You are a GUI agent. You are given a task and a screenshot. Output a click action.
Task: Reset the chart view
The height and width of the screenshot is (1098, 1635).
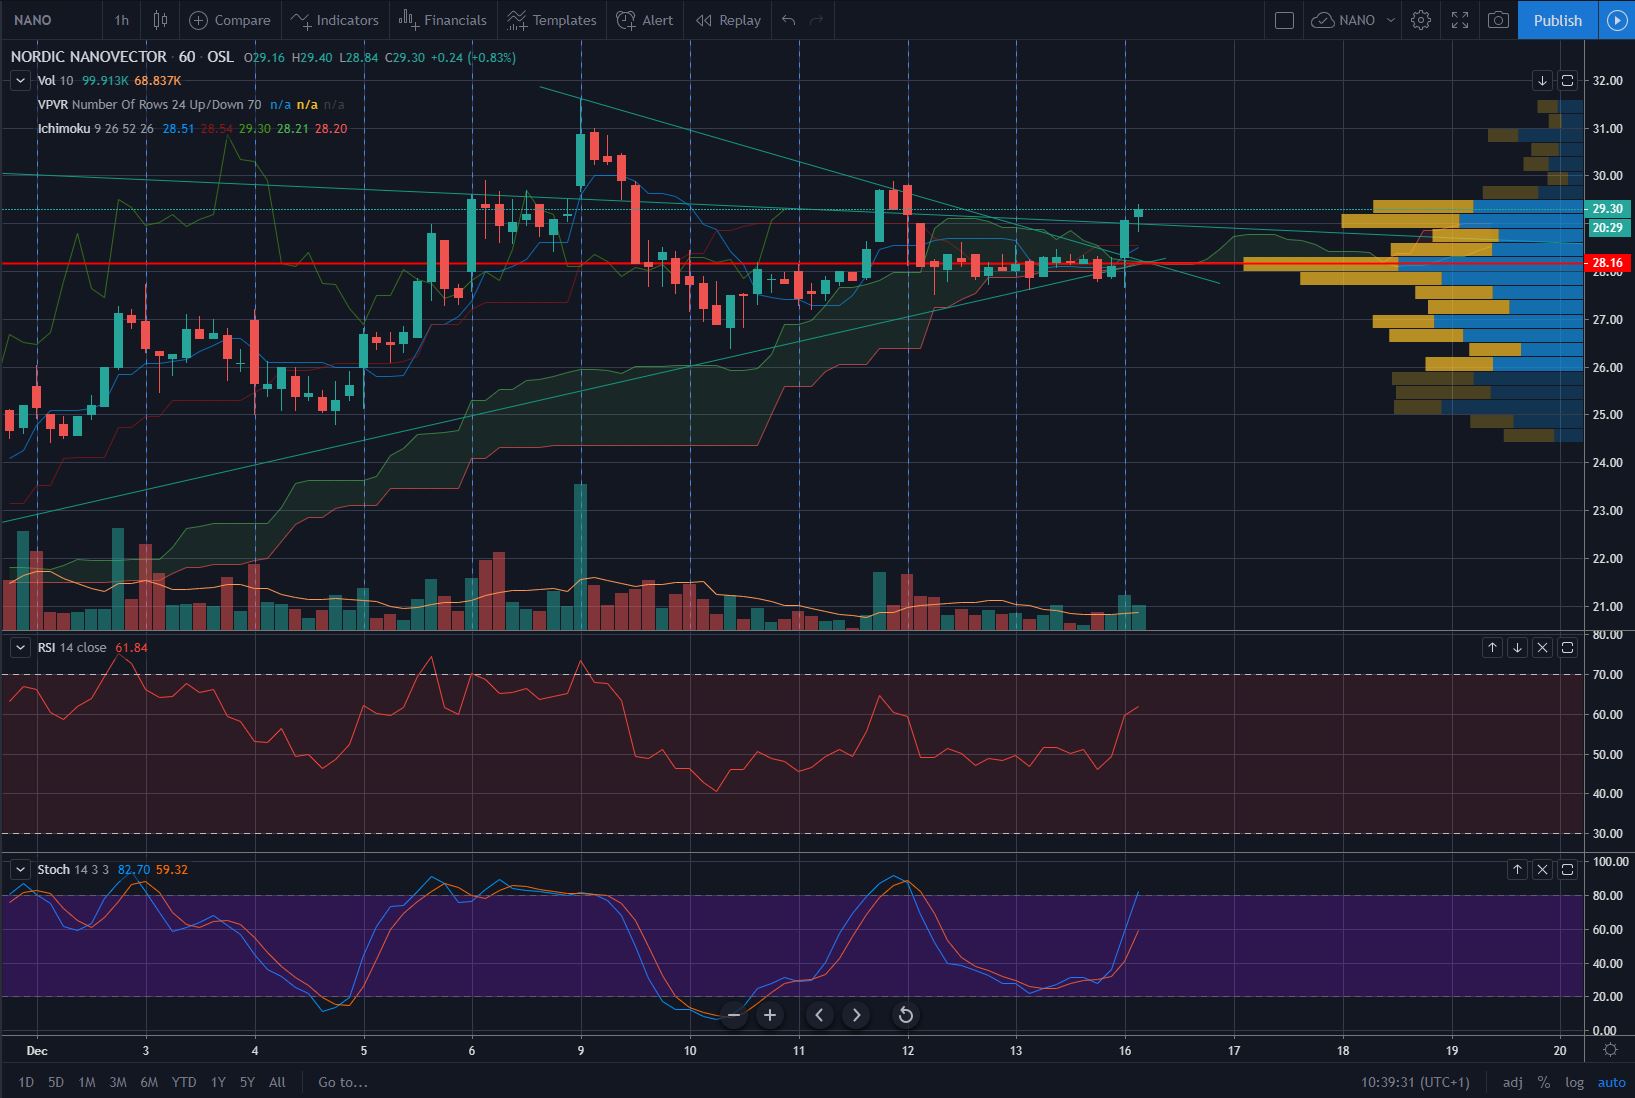[x=905, y=1015]
